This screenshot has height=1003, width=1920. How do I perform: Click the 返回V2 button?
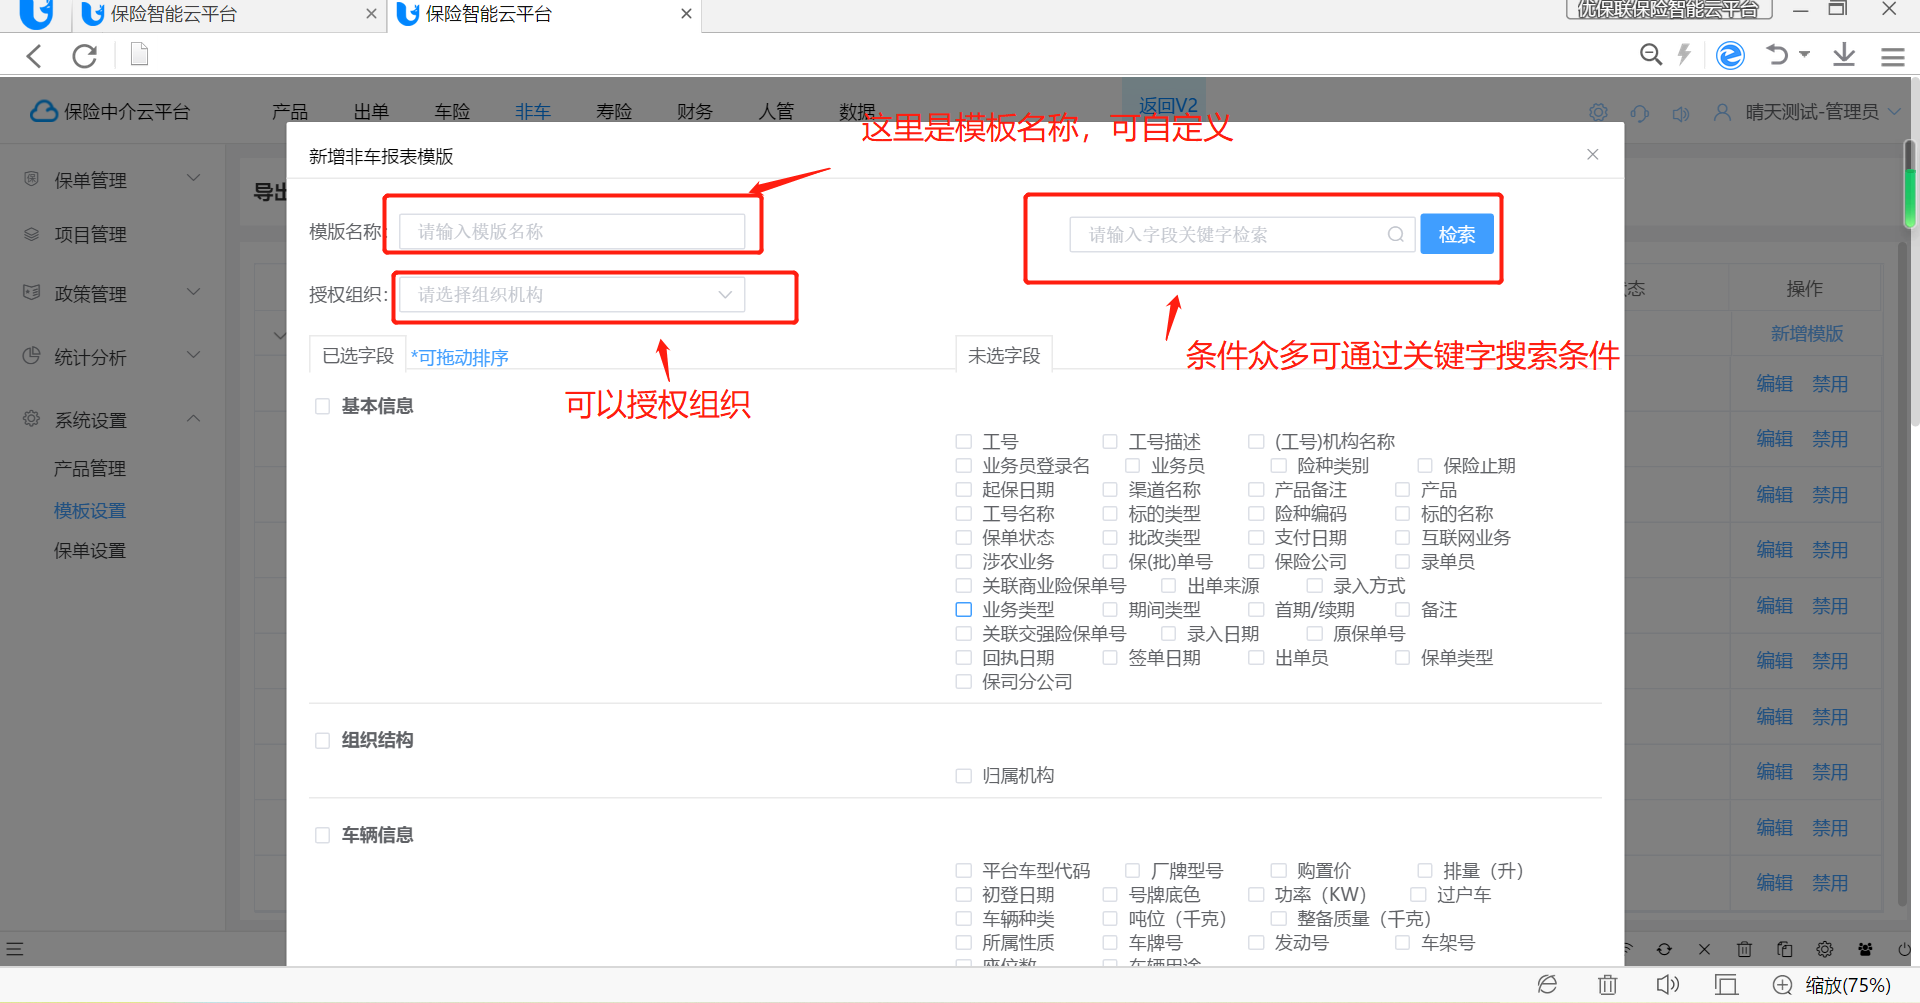tap(1167, 106)
